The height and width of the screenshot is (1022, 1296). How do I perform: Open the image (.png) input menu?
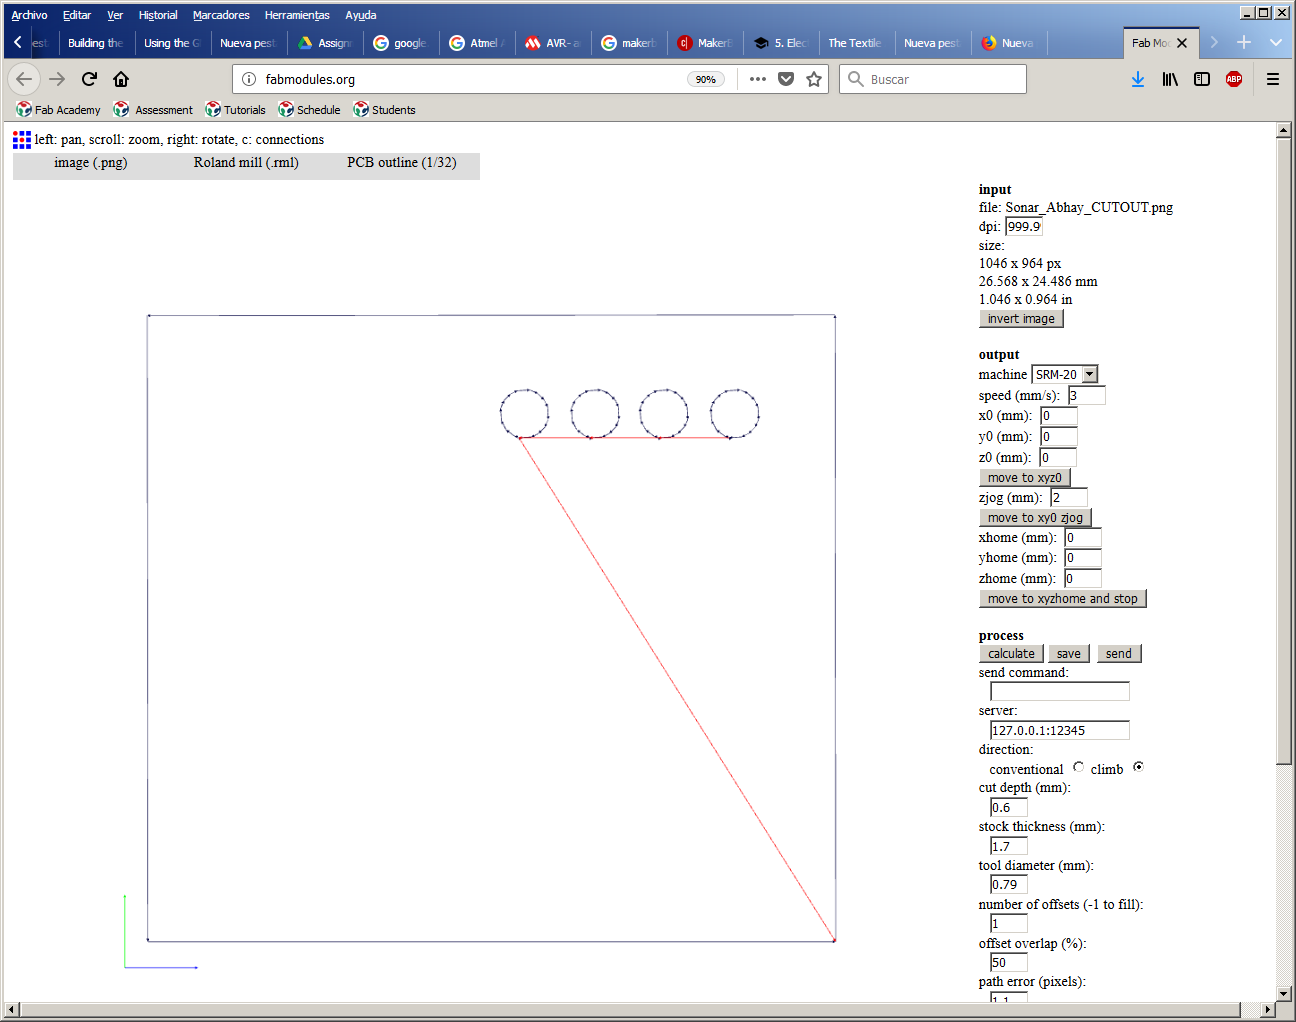point(91,163)
